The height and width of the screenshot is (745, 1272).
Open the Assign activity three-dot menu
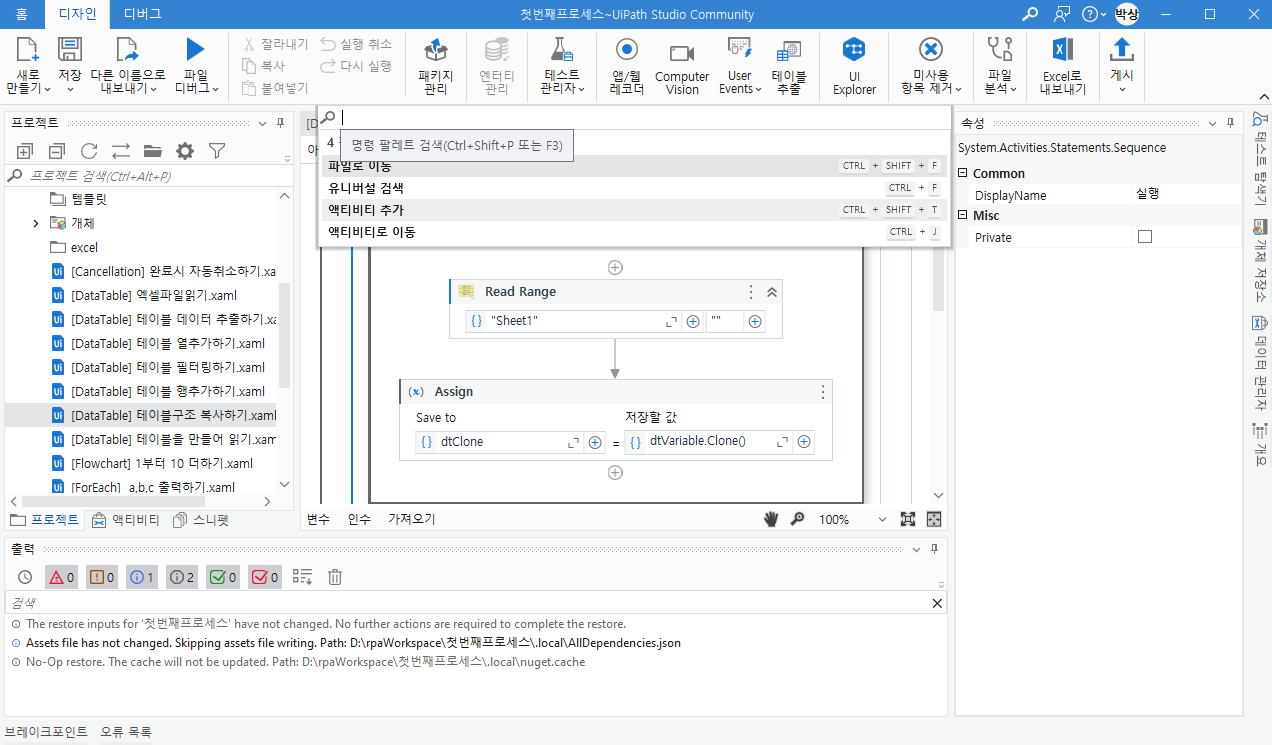pyautogui.click(x=823, y=392)
